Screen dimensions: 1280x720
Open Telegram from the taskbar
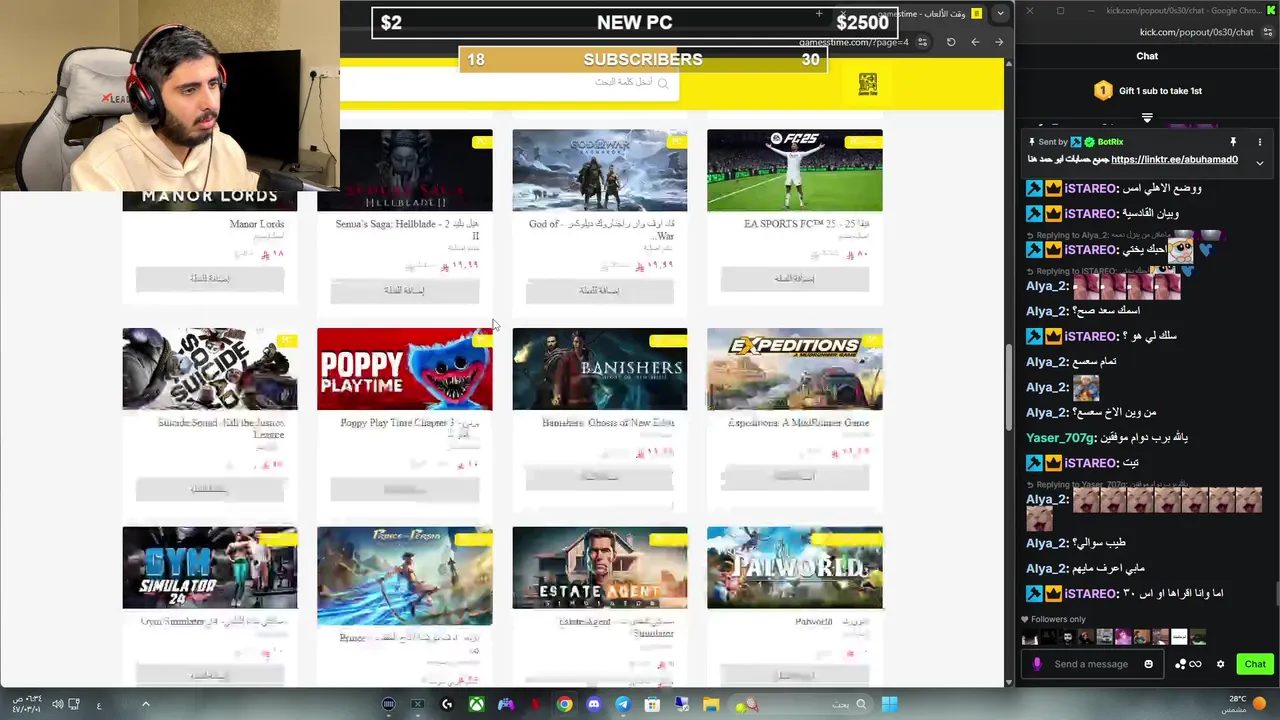click(x=622, y=704)
